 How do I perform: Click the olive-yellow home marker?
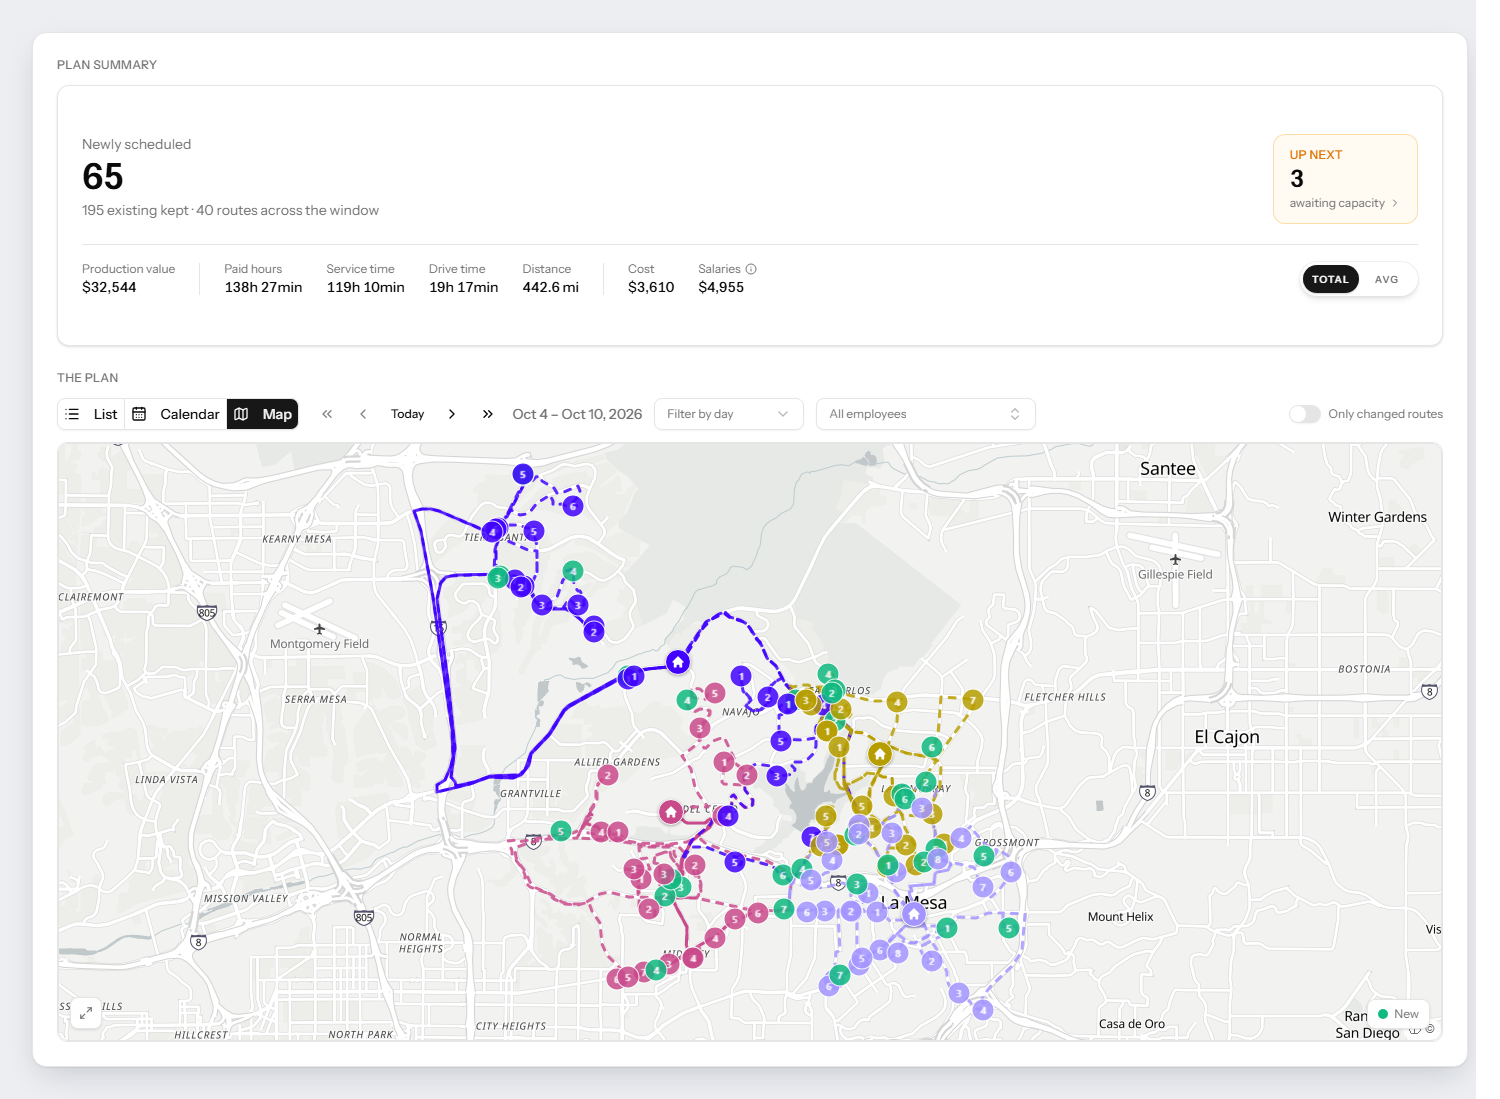click(880, 754)
